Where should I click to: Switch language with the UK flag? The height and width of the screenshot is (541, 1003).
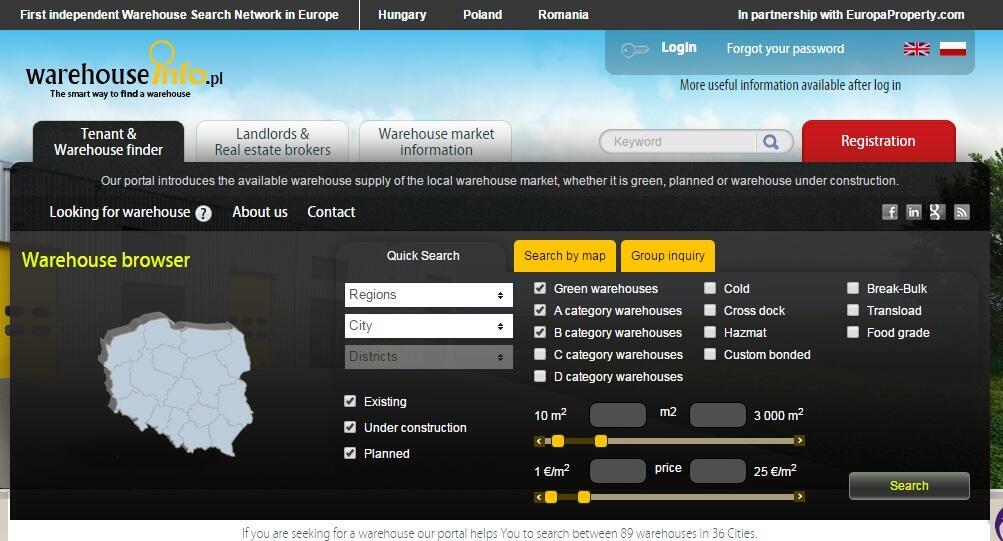916,49
